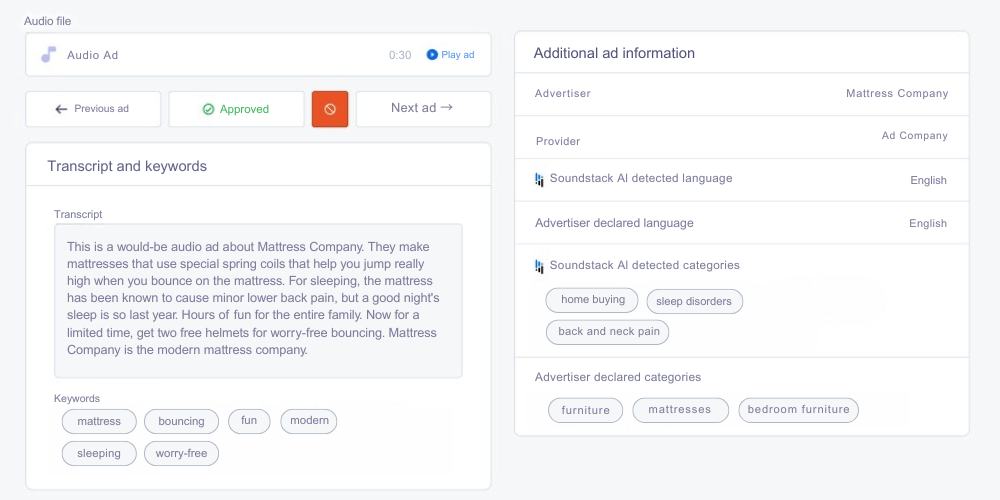Click the Transcript and keywords heading

click(x=127, y=166)
